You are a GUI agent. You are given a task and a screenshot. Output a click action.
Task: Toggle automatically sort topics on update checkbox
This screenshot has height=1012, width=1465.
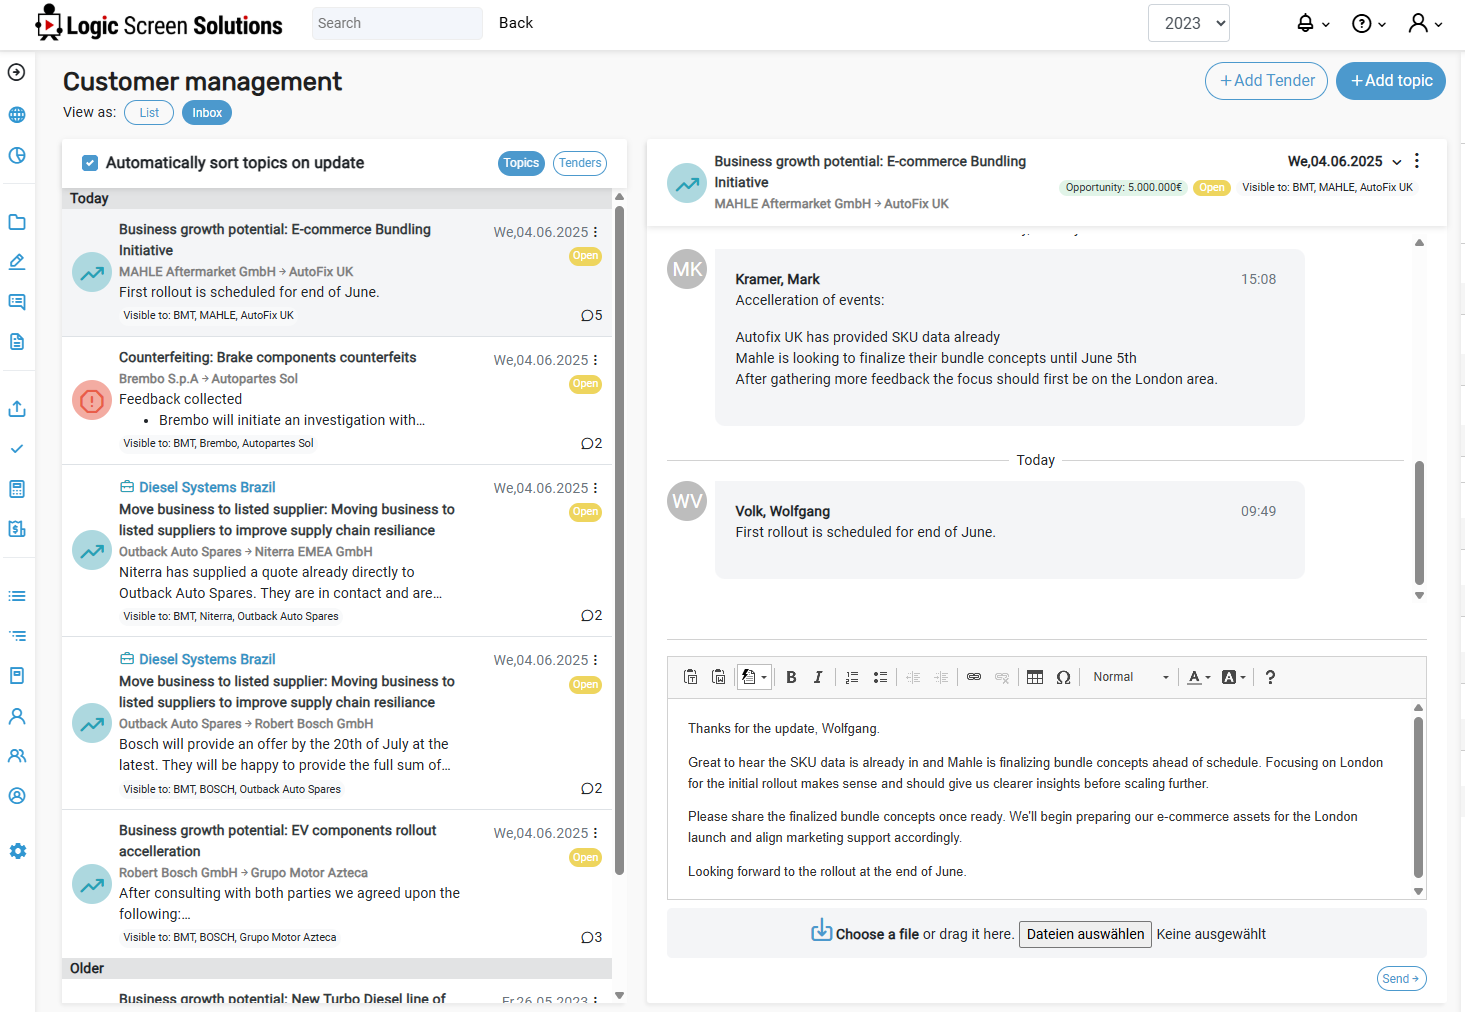click(x=90, y=163)
